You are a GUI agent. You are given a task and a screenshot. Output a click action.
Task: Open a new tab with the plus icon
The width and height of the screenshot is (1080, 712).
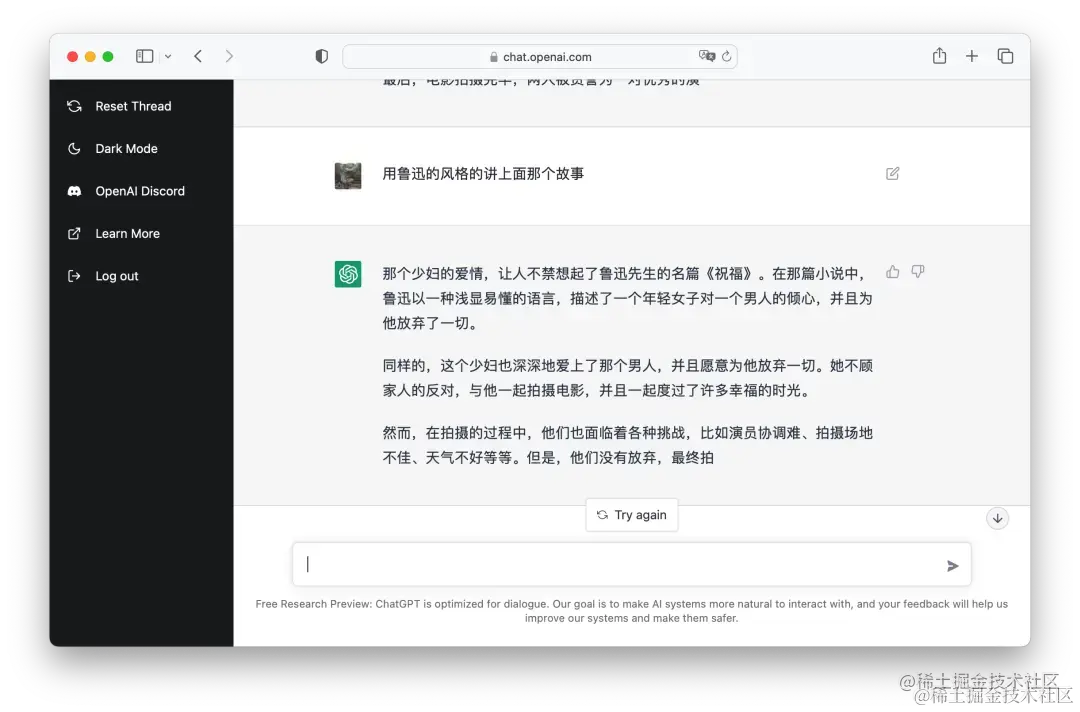tap(972, 56)
